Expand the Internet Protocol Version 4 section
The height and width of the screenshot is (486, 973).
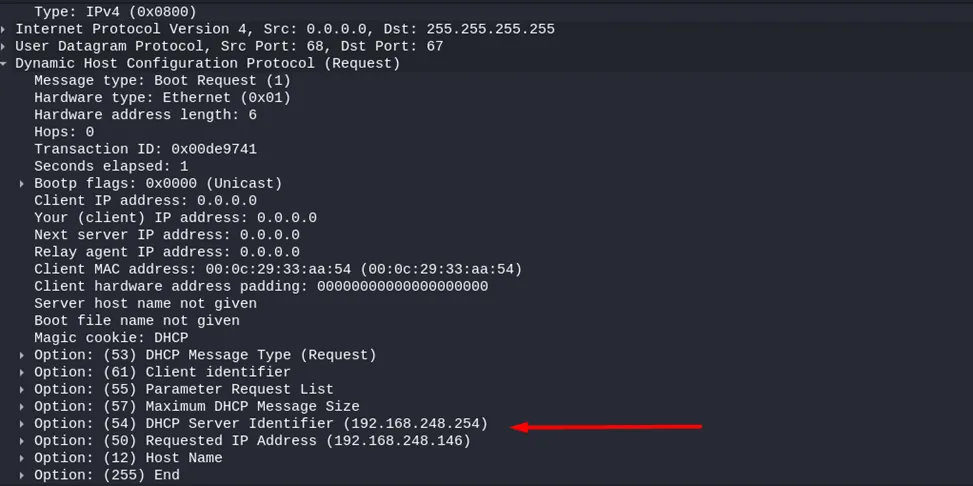pos(4,29)
